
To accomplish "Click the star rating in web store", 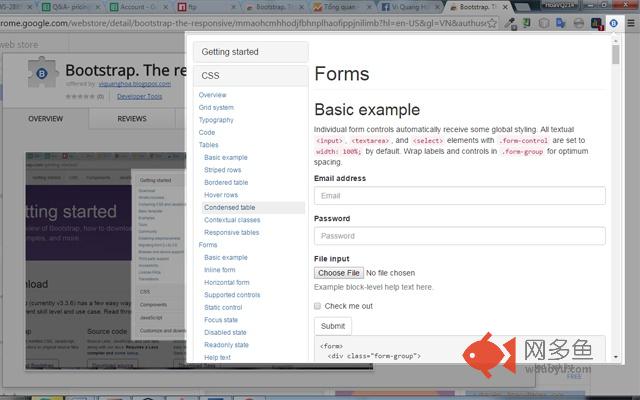I will point(80,96).
